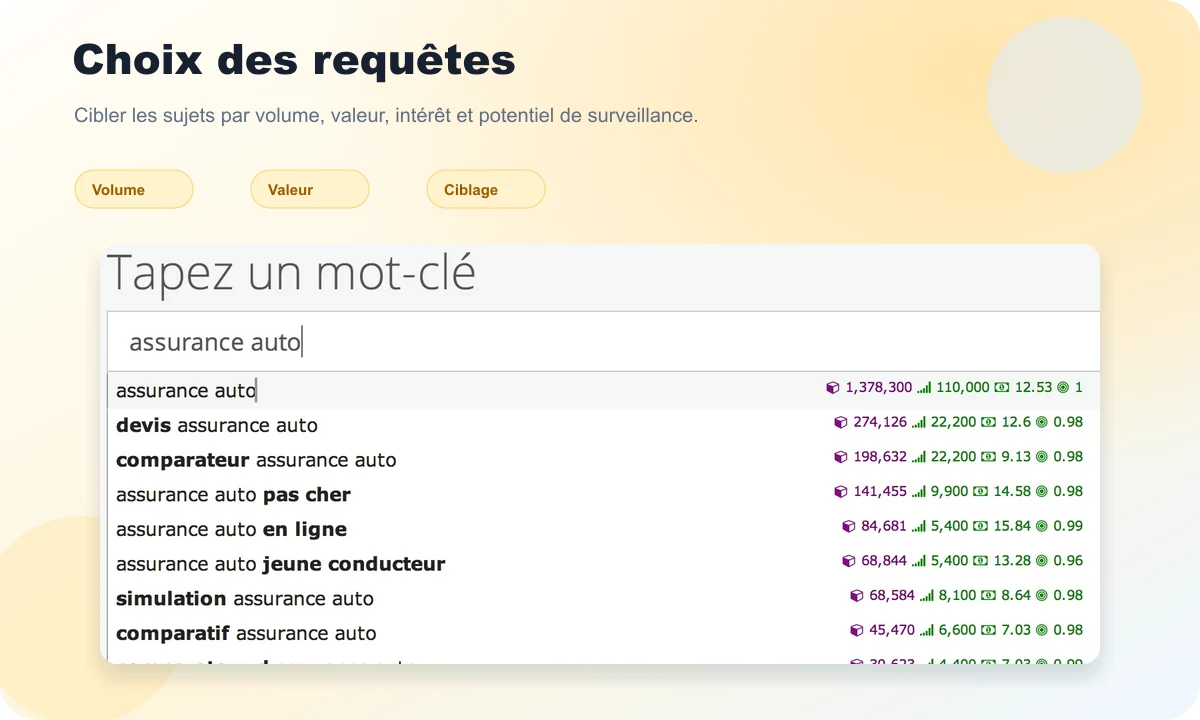
Task: Click the value 110,000
Action: click(x=963, y=388)
